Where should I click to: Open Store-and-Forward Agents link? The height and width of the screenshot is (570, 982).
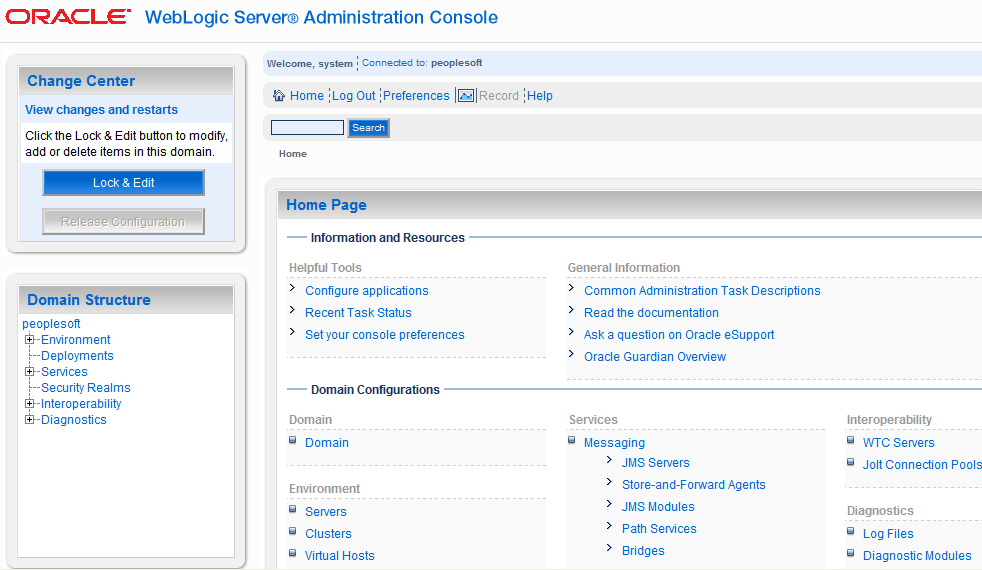(694, 485)
